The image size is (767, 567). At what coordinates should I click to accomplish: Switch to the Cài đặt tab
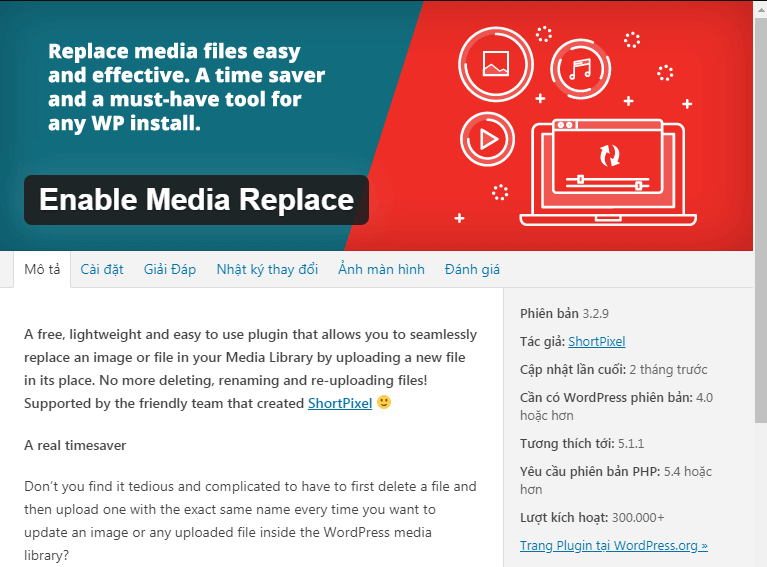(102, 270)
